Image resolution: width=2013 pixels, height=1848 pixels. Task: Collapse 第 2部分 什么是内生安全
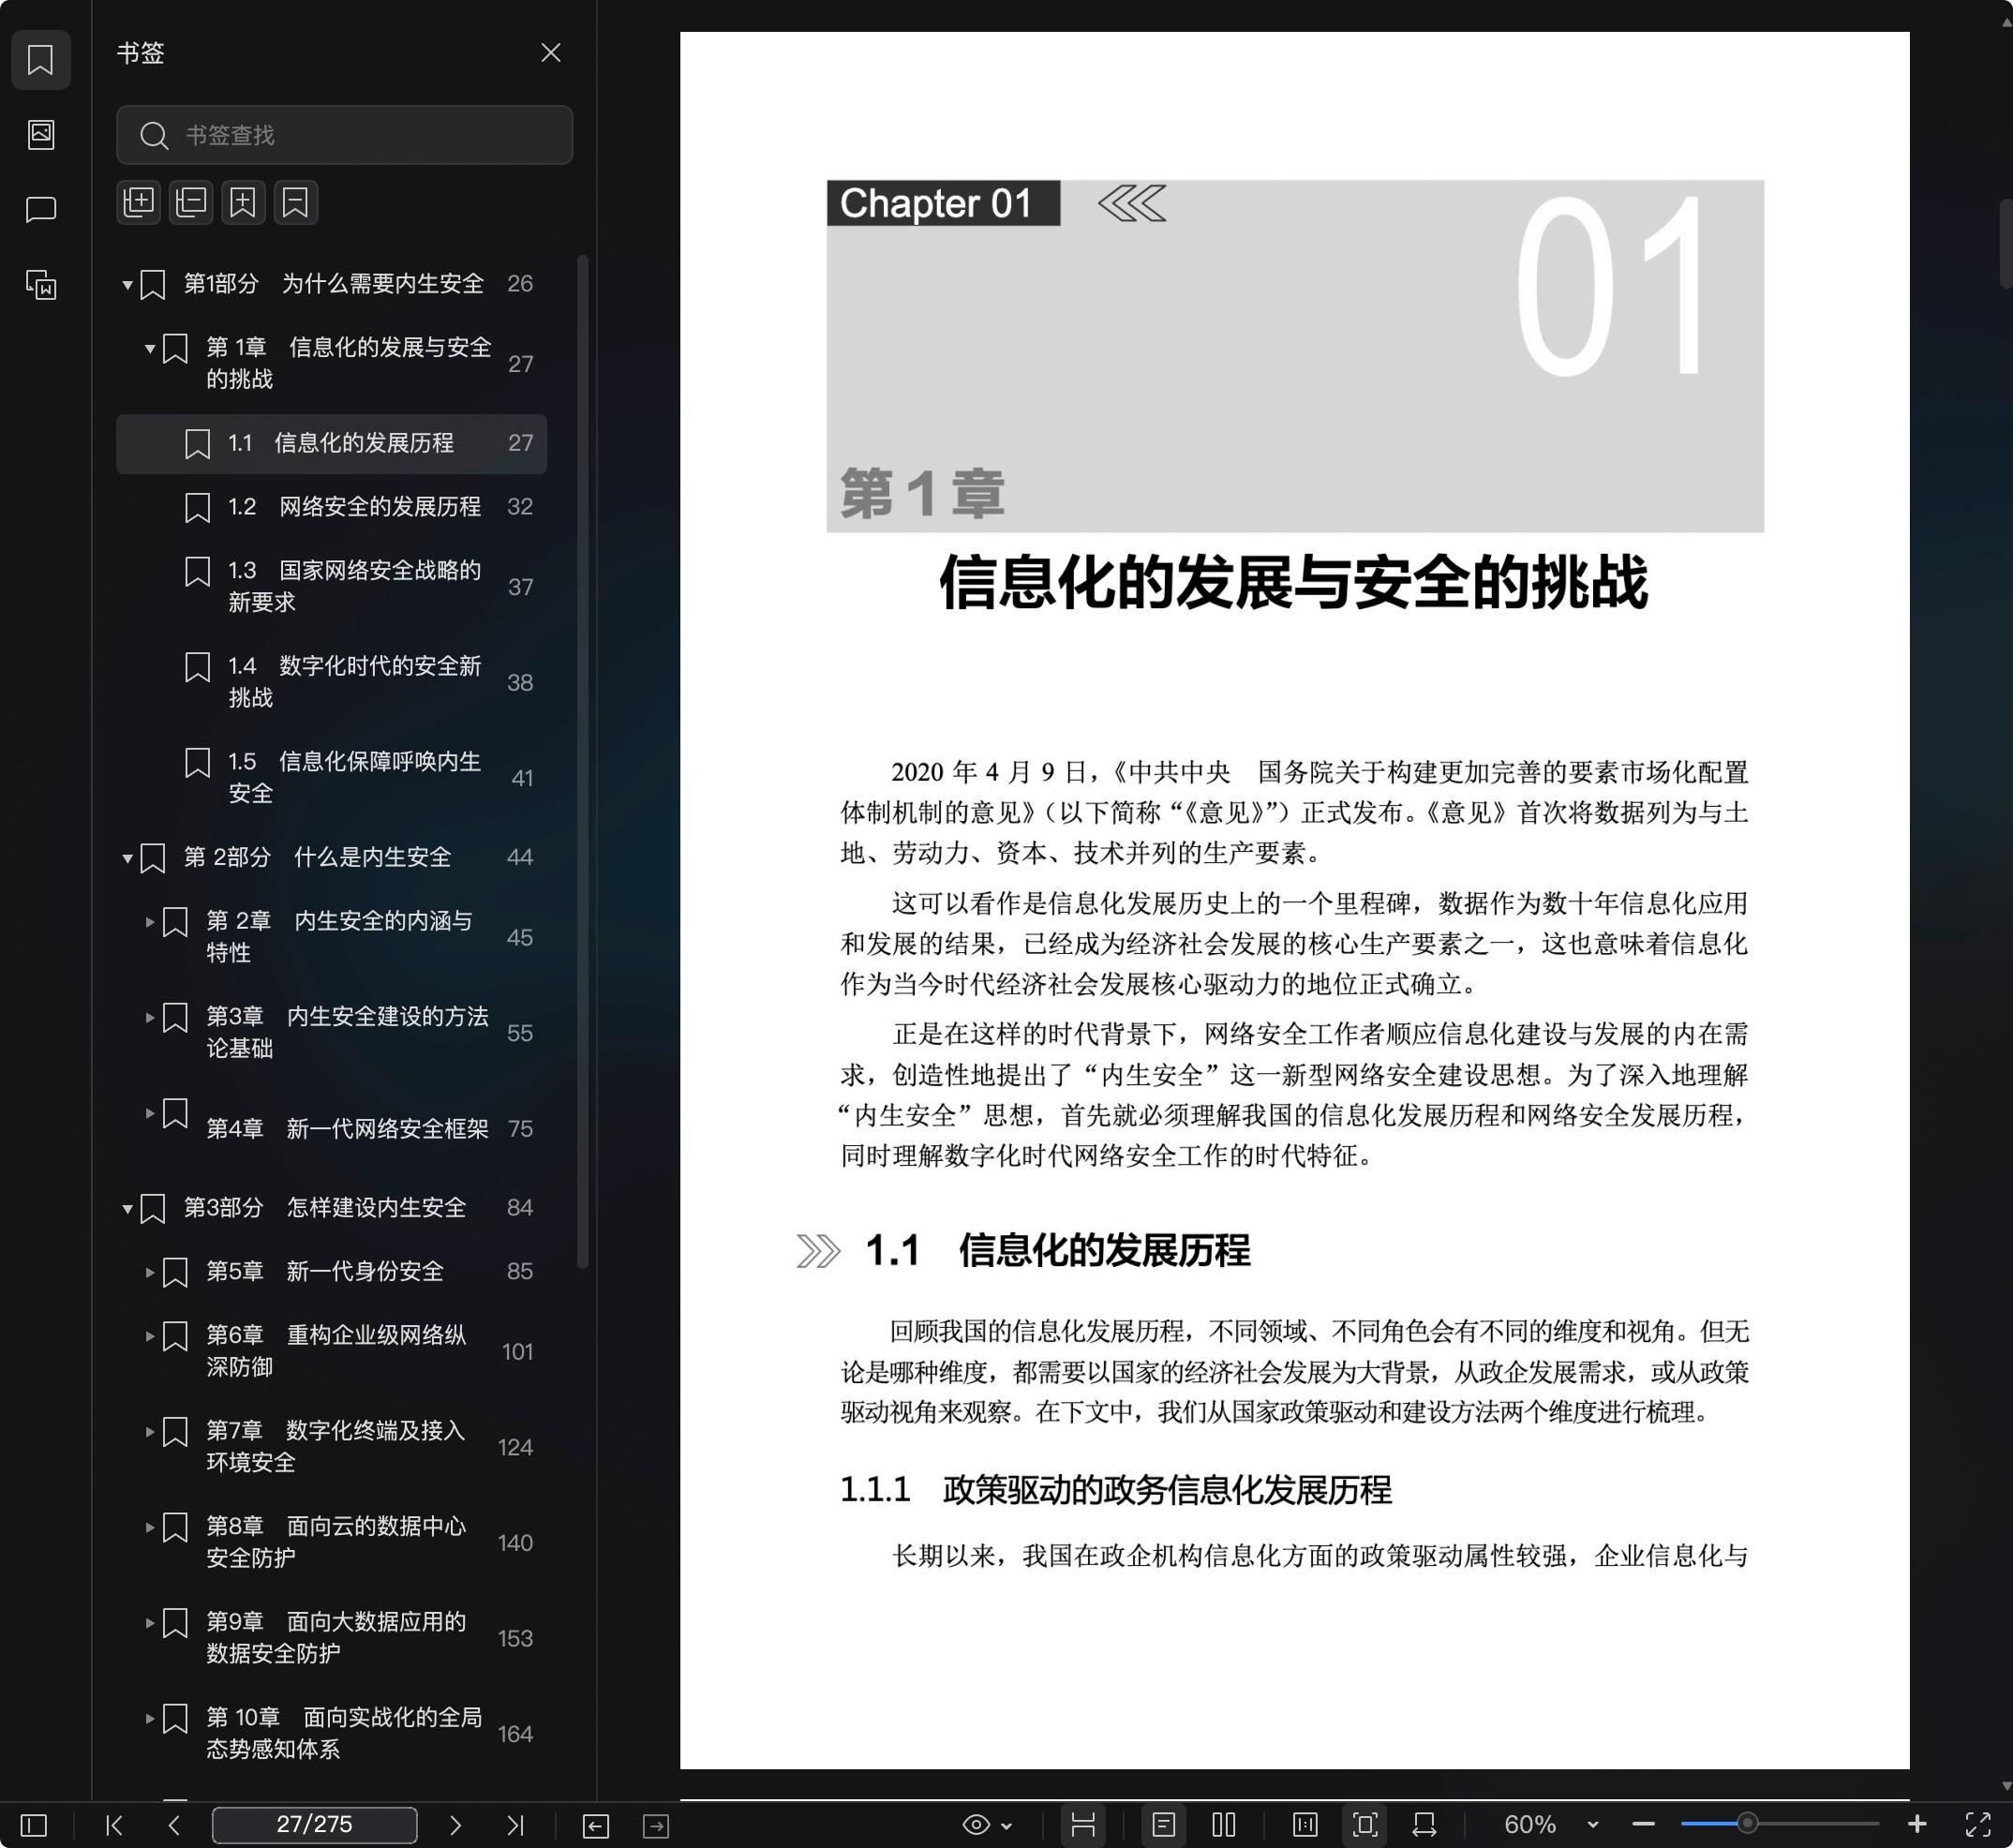click(x=127, y=858)
